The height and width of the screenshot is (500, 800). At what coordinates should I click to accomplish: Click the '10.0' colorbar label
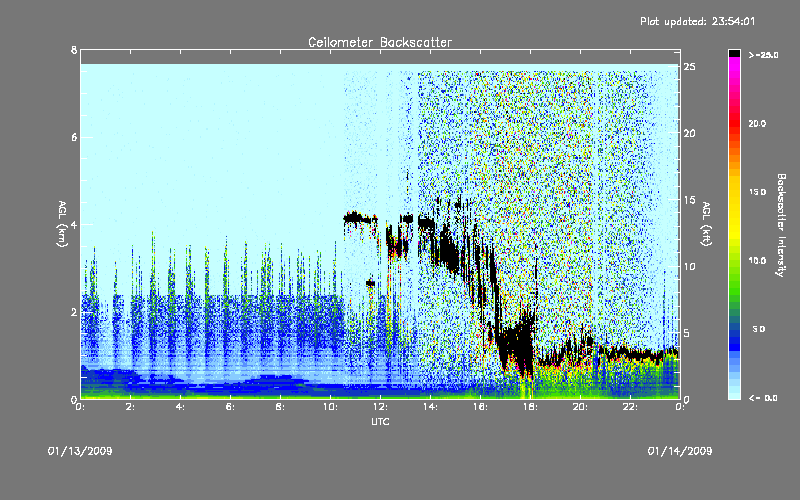(x=757, y=261)
